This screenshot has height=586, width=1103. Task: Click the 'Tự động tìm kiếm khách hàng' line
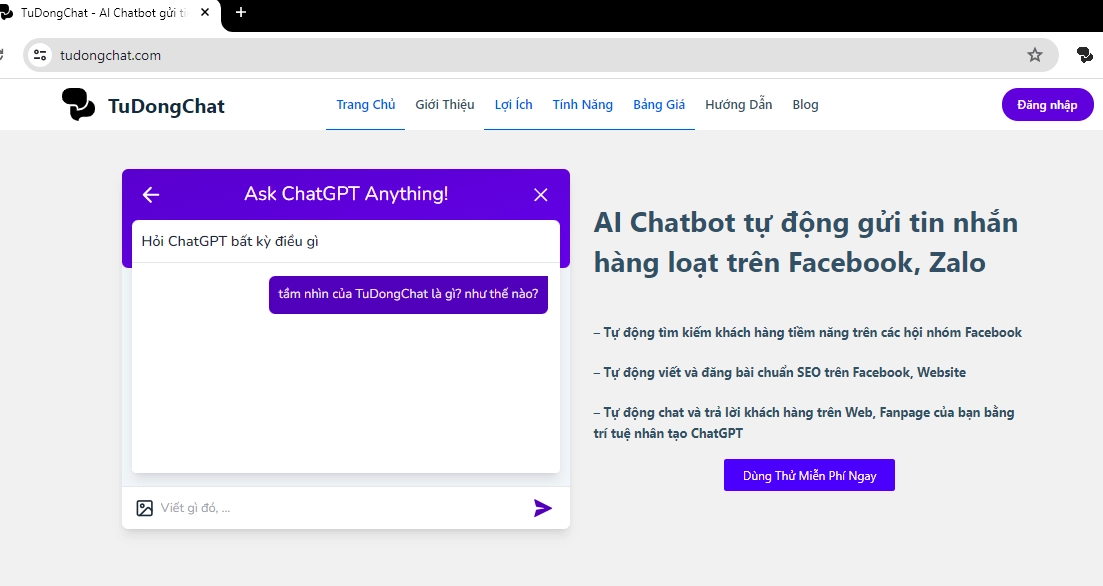(x=808, y=333)
